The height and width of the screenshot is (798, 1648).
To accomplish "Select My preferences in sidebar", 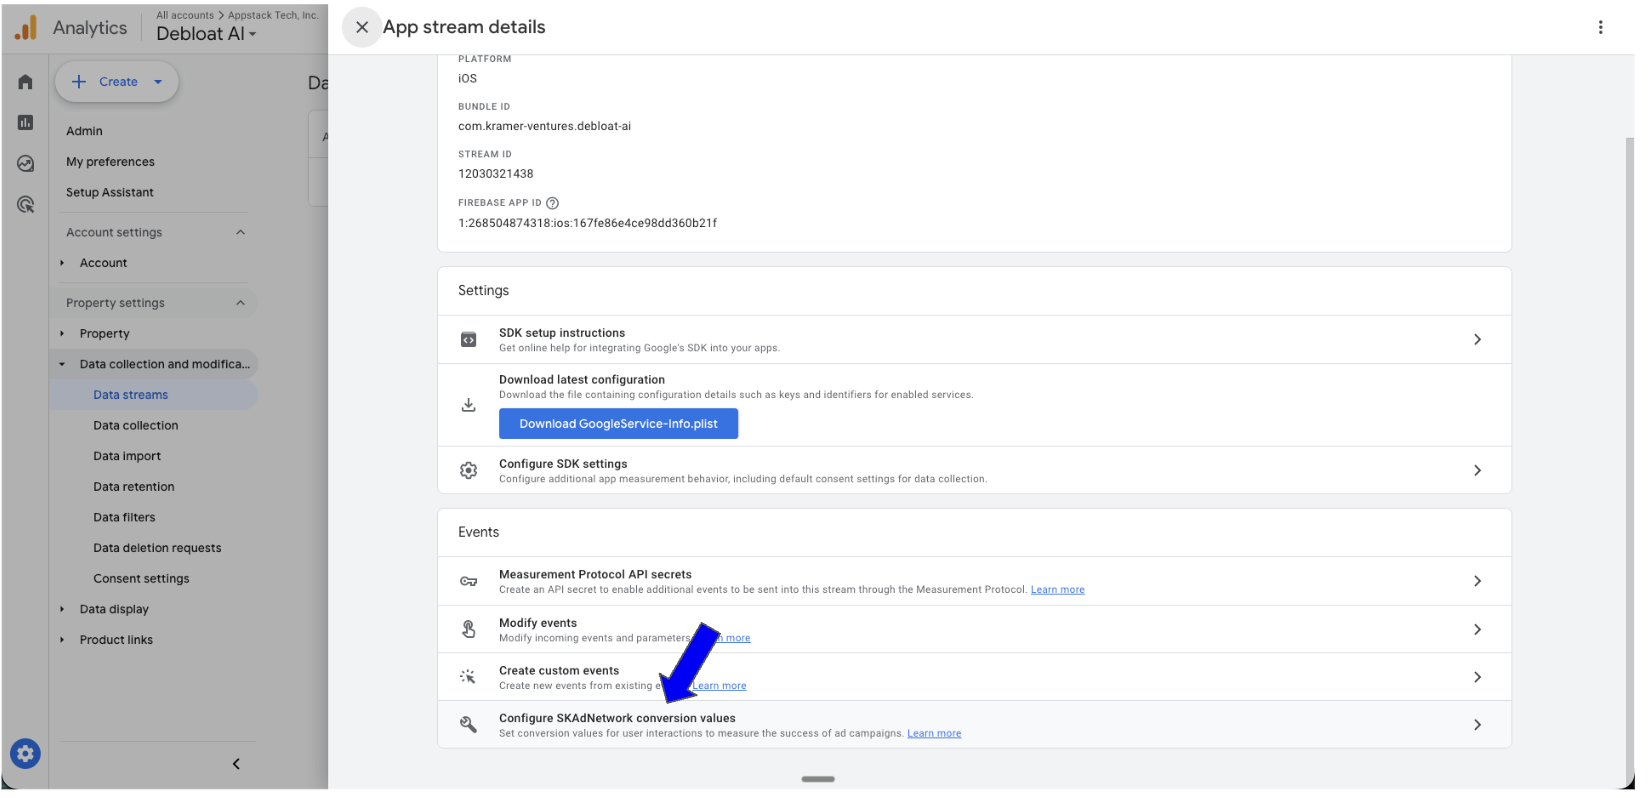I will coord(110,162).
